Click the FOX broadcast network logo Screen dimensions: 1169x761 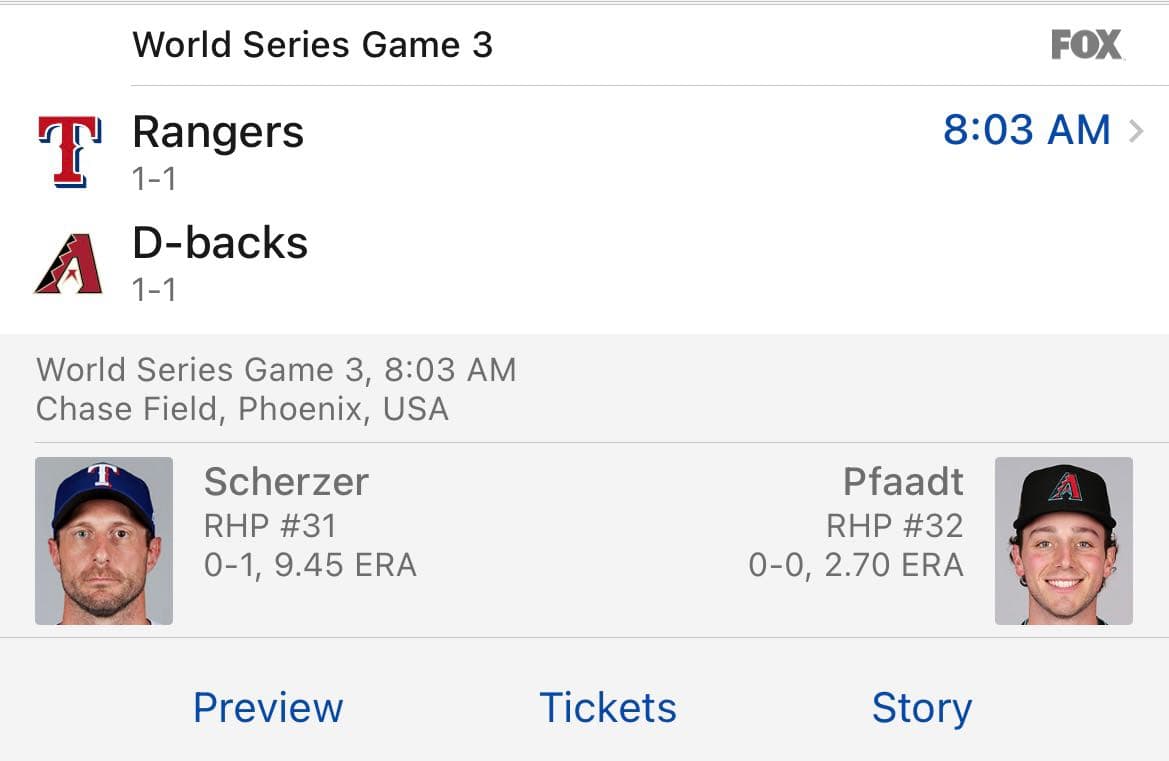[1087, 45]
